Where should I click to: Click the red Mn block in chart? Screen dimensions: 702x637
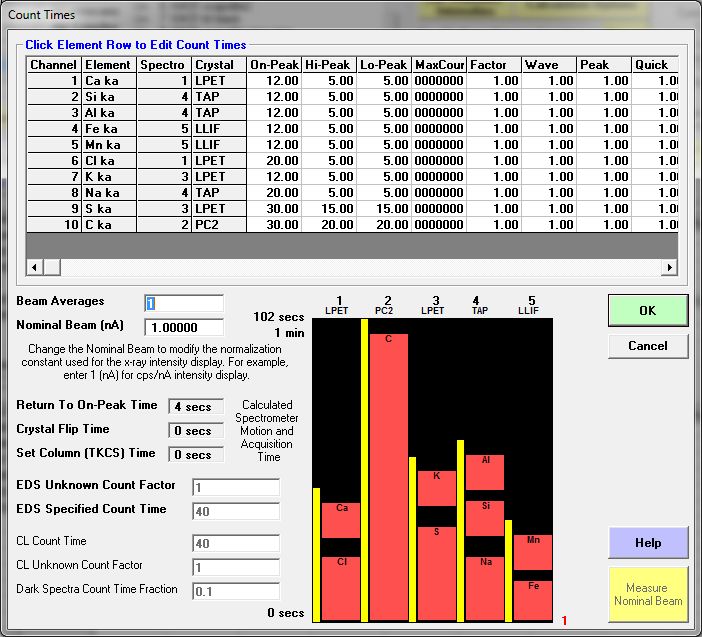click(x=533, y=553)
